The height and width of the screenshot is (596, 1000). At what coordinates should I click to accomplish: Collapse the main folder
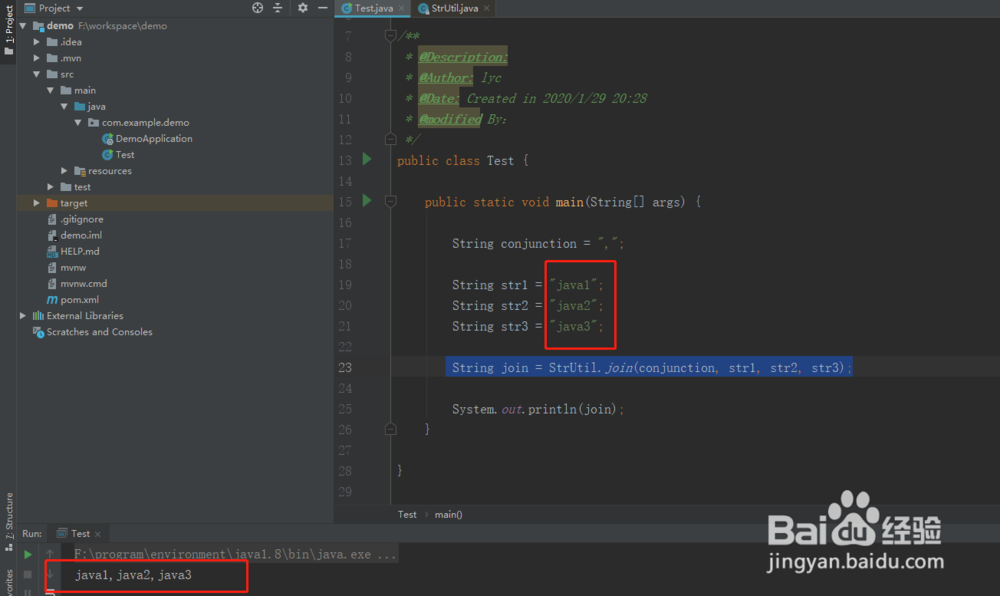tap(50, 91)
